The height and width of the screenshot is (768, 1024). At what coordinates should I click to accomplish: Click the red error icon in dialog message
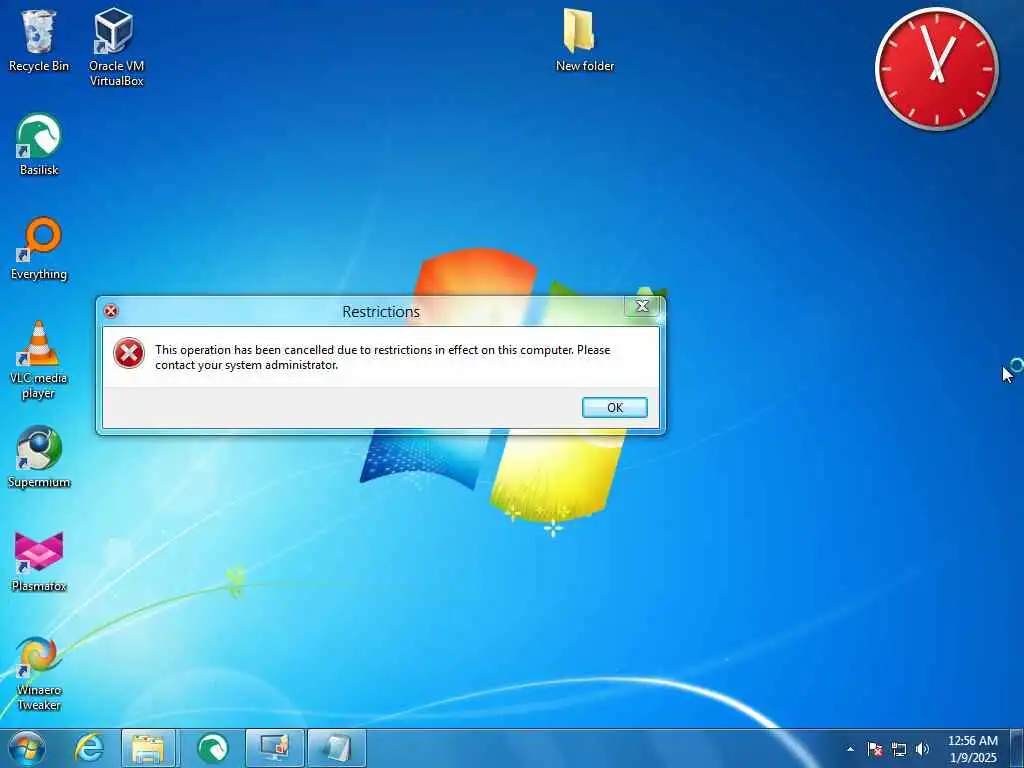(x=129, y=353)
